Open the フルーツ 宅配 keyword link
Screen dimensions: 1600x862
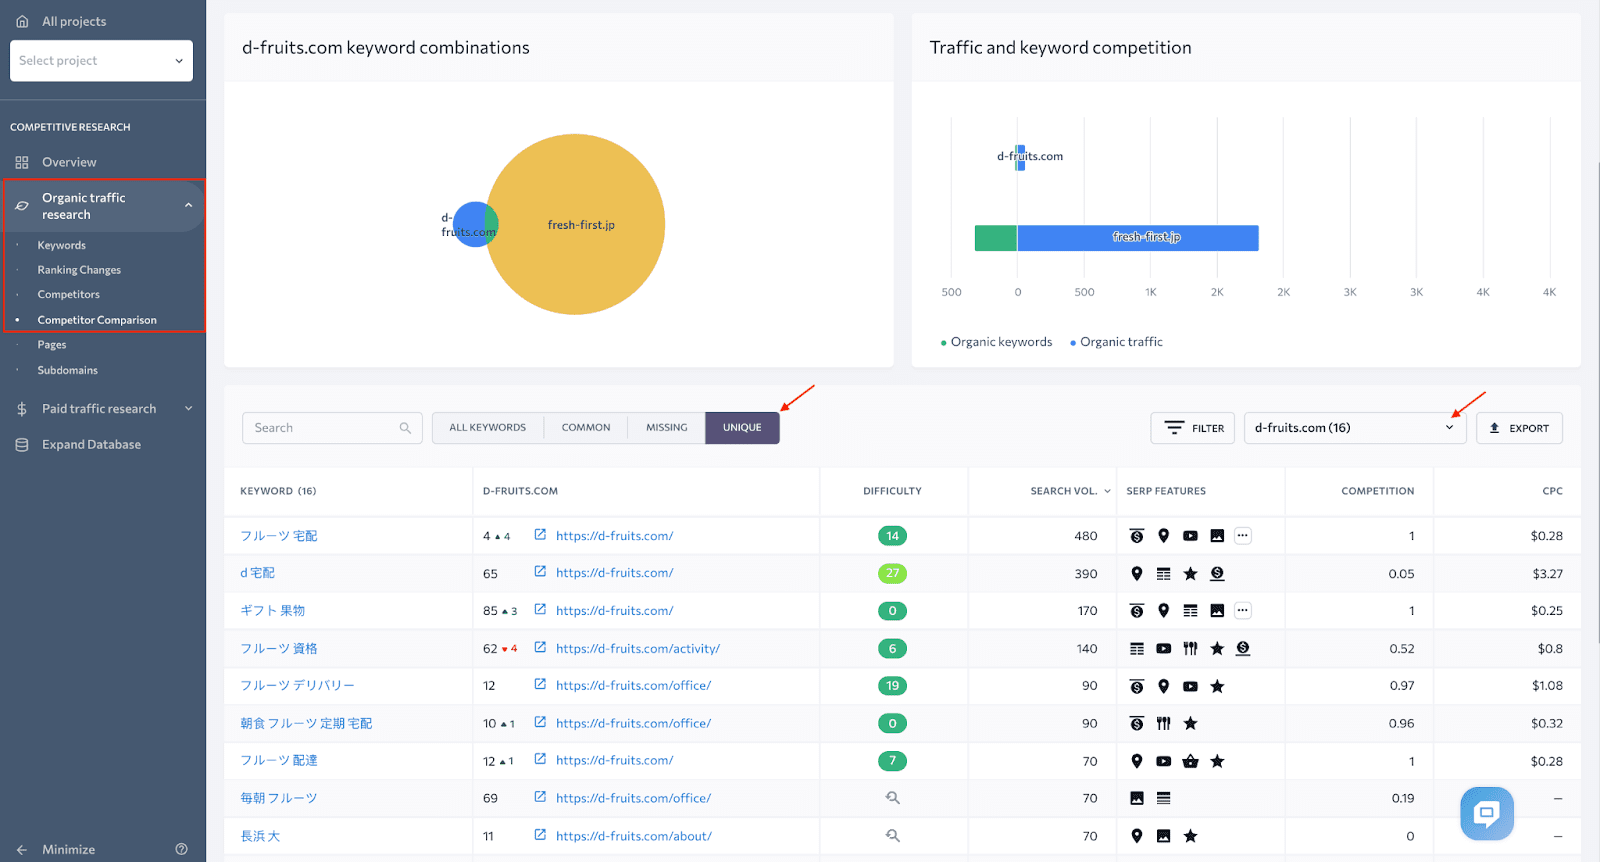coord(279,536)
